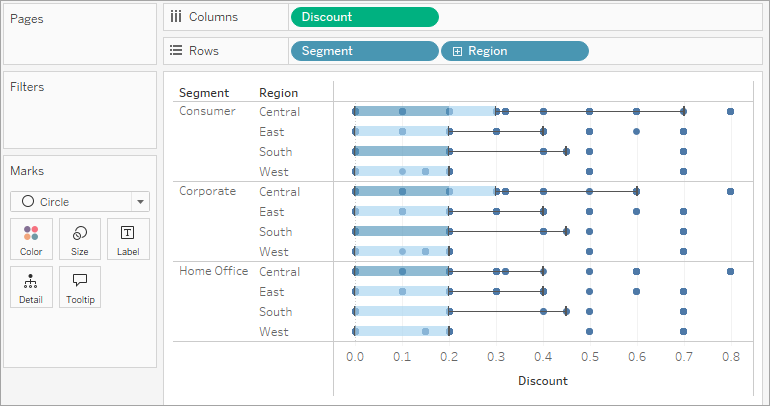Select the Consumer segment label

[207, 111]
